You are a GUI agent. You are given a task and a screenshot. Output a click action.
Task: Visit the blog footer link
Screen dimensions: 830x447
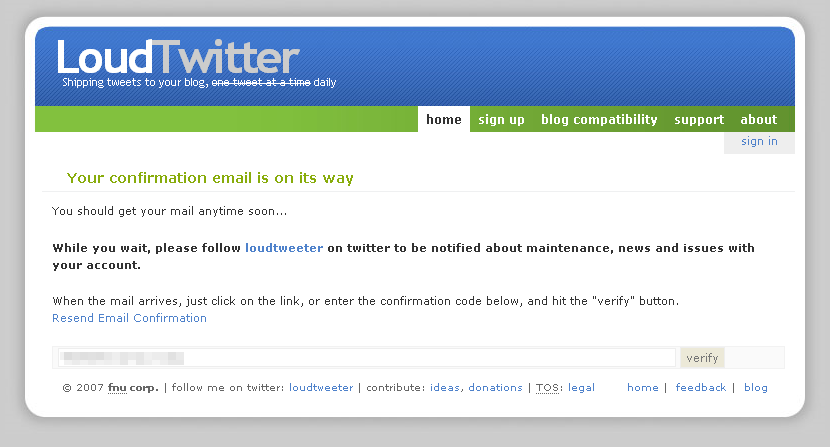click(755, 388)
